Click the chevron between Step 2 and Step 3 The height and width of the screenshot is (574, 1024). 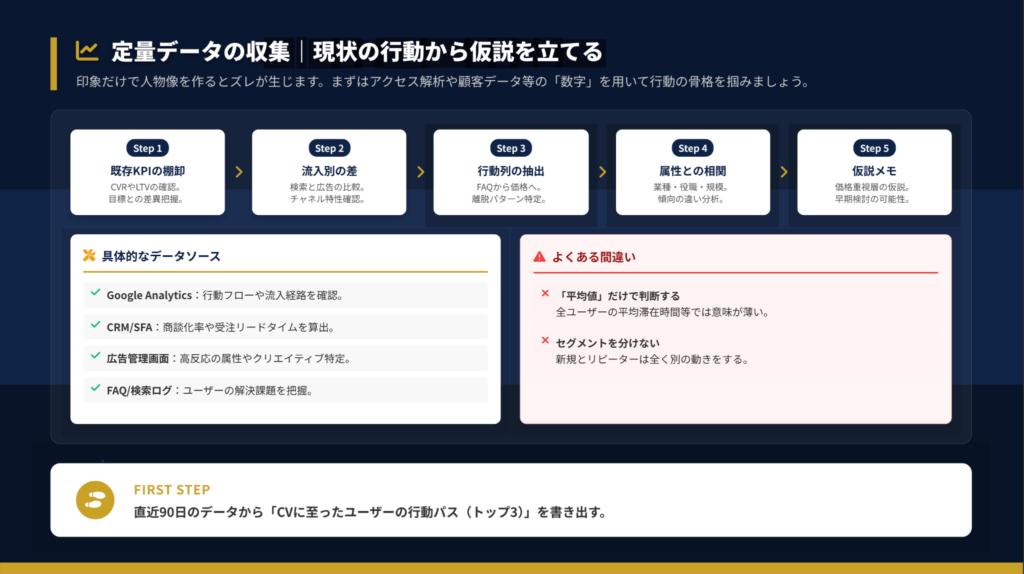coord(420,172)
